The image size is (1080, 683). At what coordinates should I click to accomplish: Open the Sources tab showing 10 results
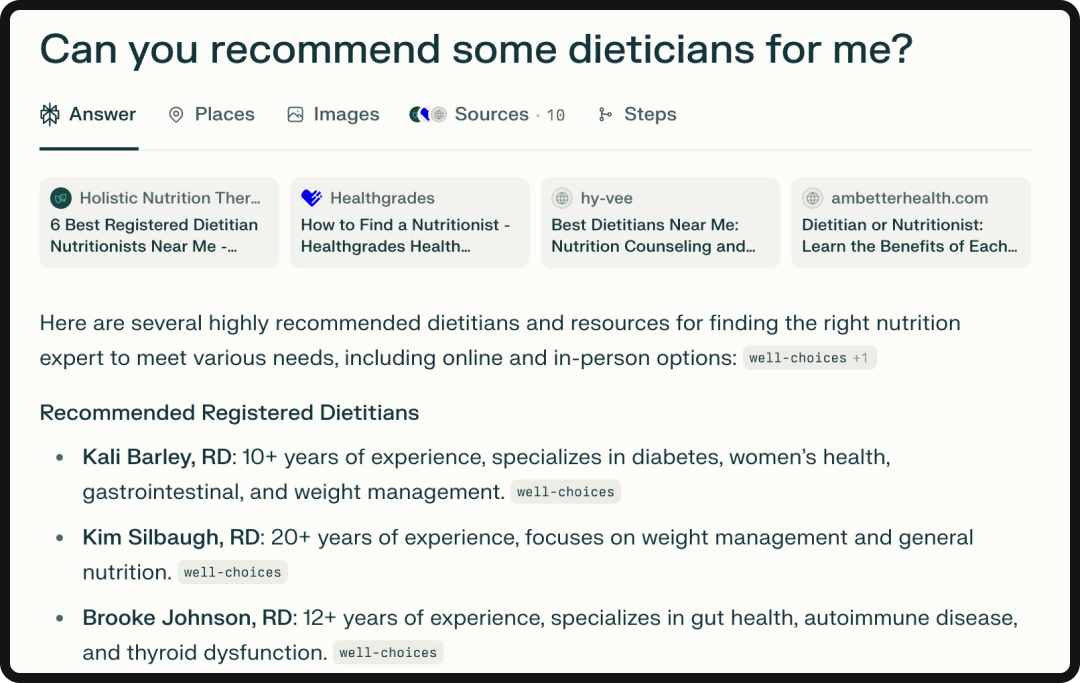coord(490,114)
